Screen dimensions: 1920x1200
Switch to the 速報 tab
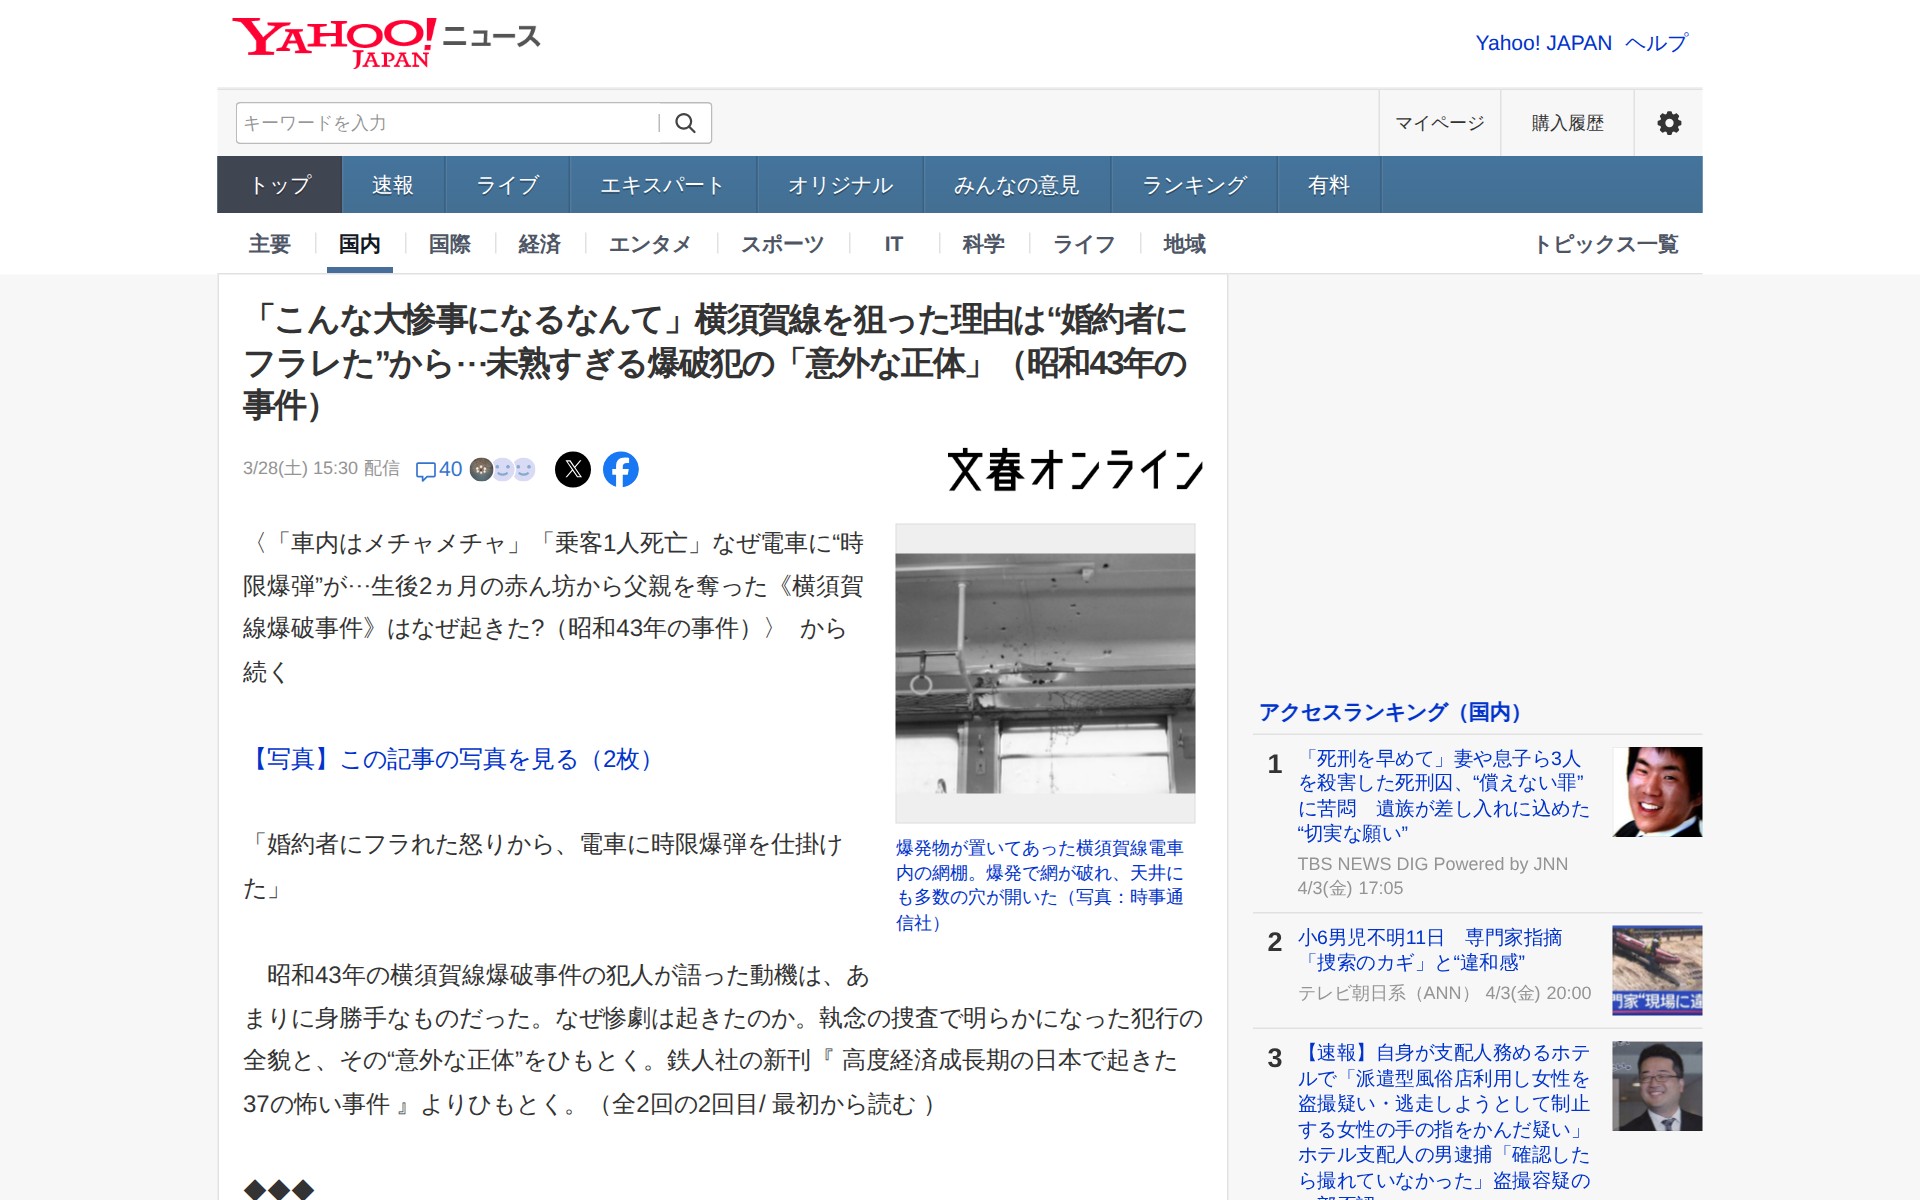coord(393,185)
